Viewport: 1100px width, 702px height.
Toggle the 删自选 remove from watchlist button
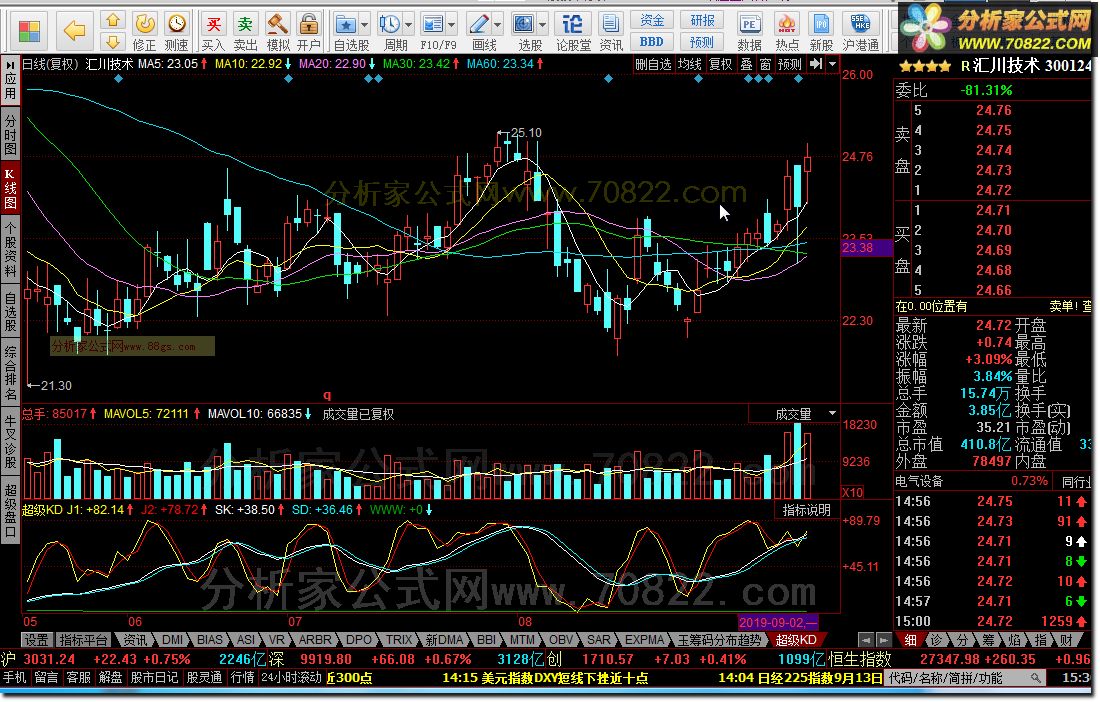pos(653,65)
